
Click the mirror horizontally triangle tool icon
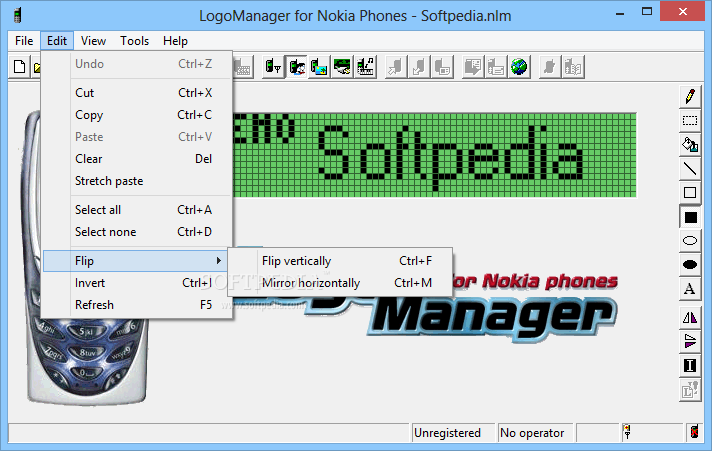point(690,317)
